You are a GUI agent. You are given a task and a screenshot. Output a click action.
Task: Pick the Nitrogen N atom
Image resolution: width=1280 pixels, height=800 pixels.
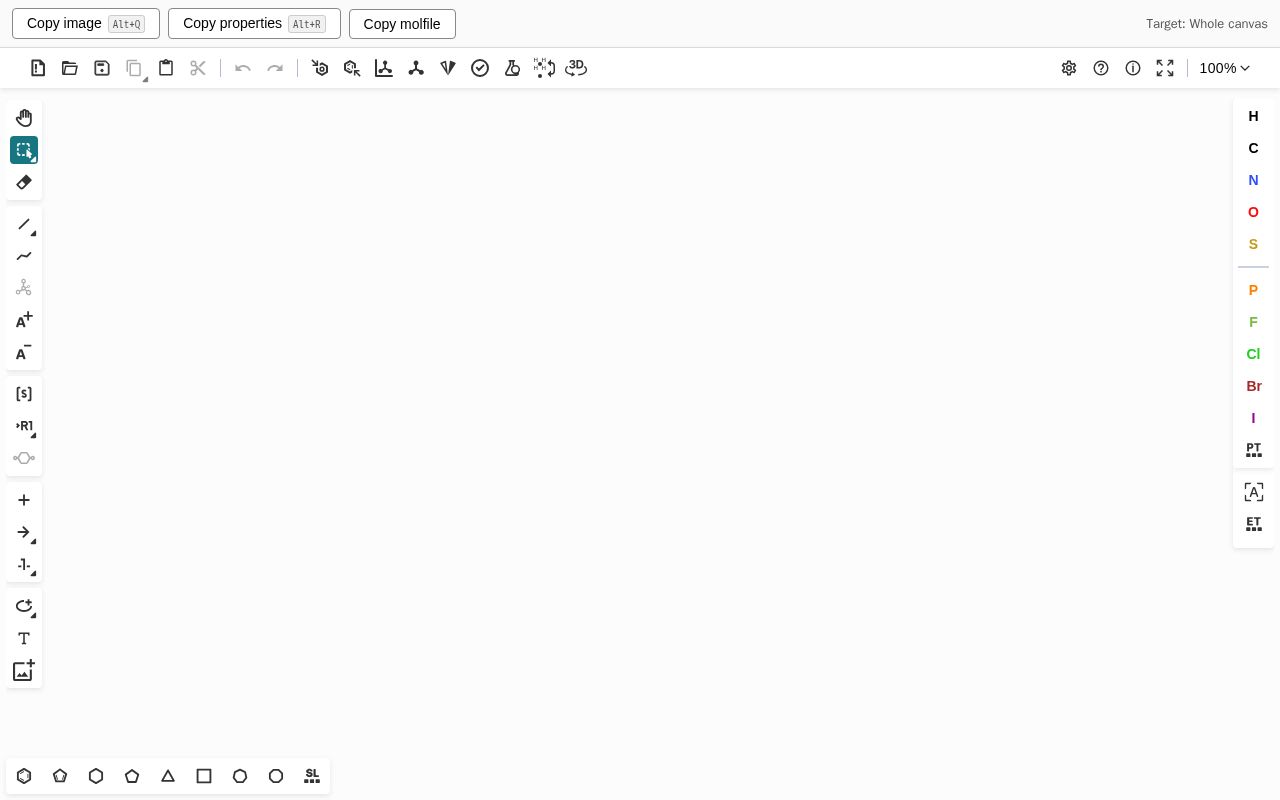(1253, 180)
